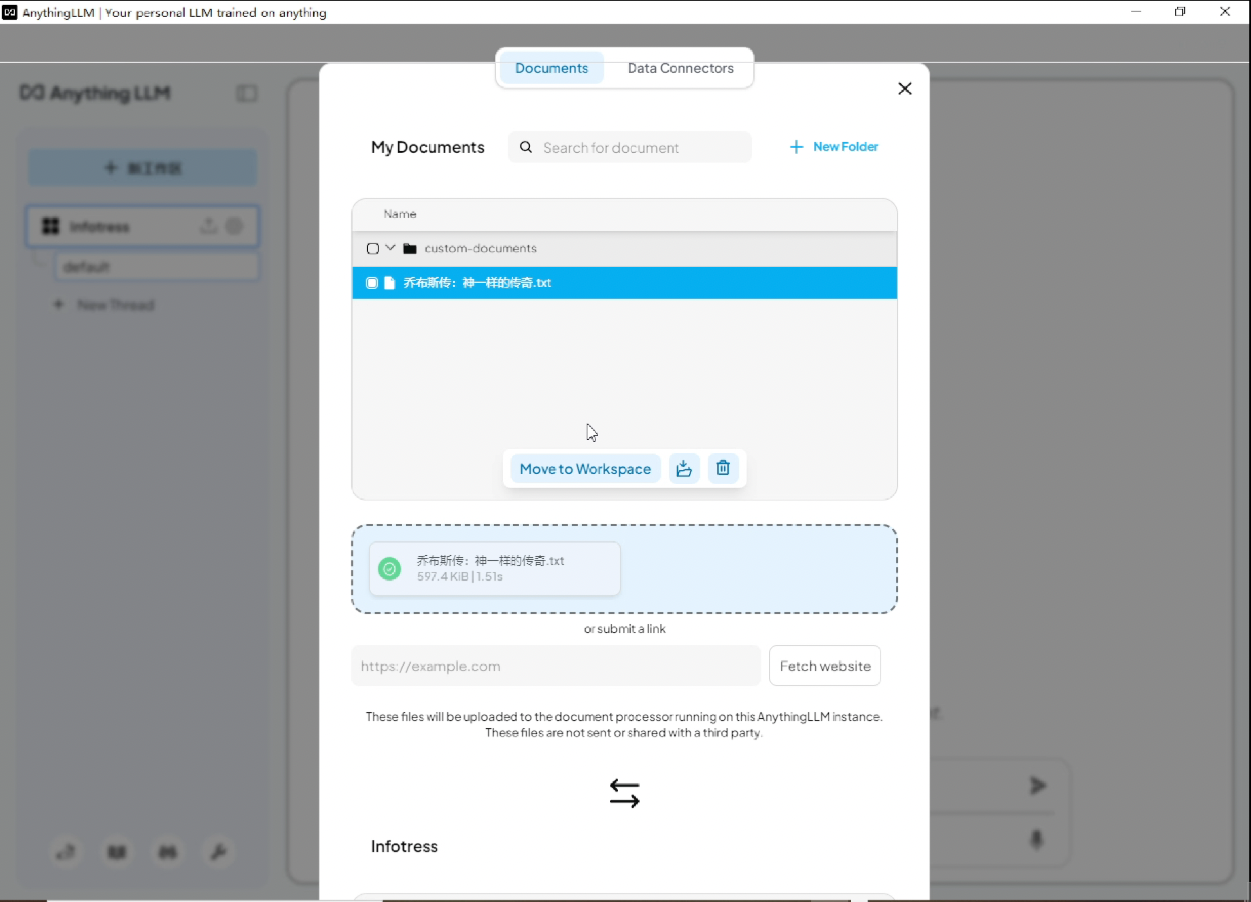Click the microphone icon in chat box
Viewport: 1251px width, 902px height.
click(1037, 839)
